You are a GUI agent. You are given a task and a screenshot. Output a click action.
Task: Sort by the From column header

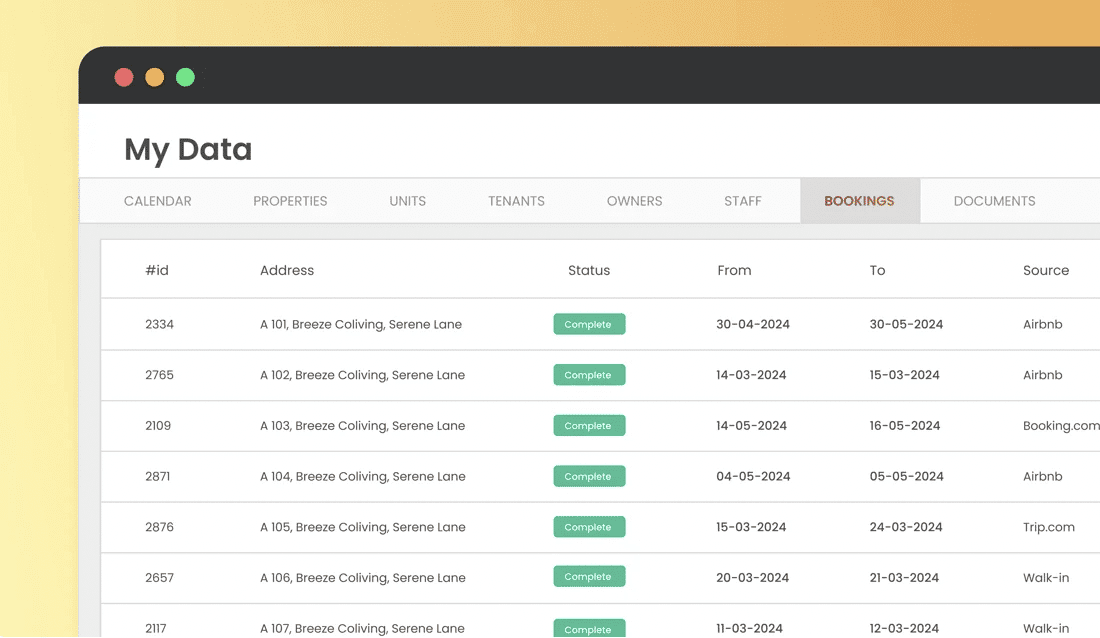[x=734, y=270]
